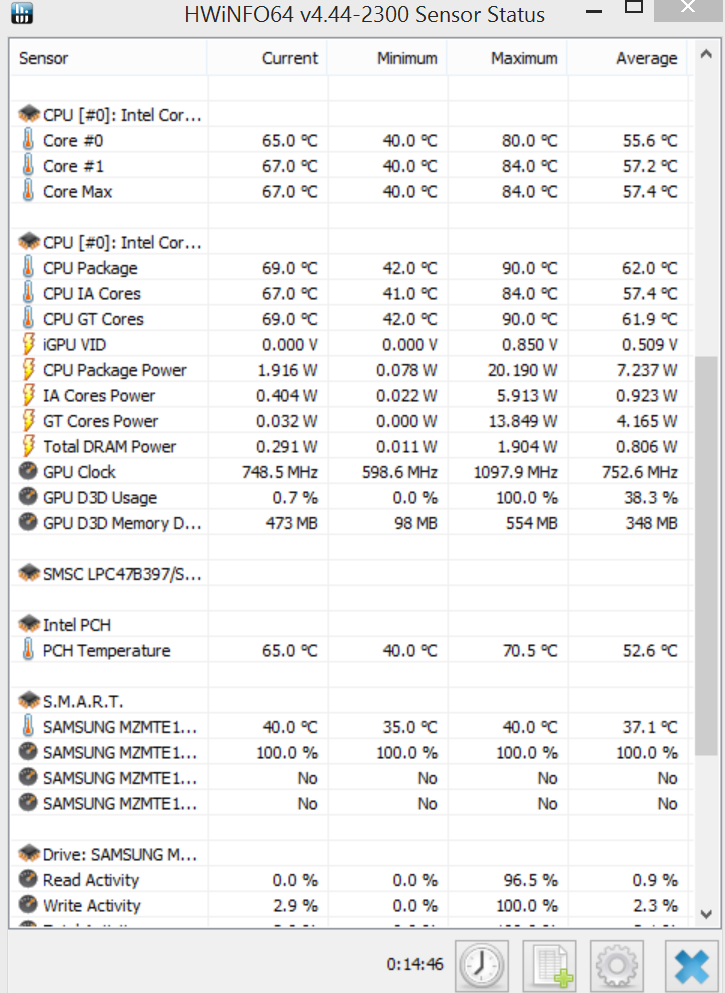Viewport: 725px width, 993px height.
Task: Select the Sensor column header
Action: [x=44, y=58]
